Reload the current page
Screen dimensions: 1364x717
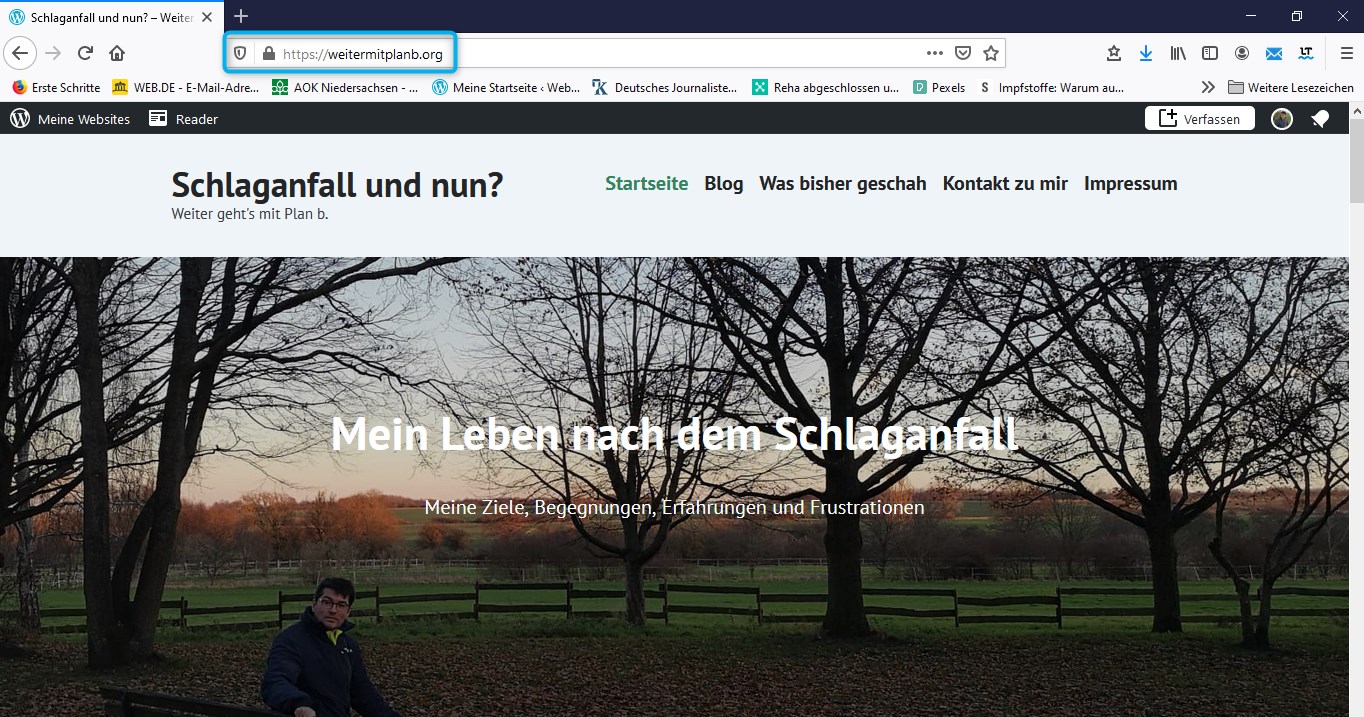(86, 53)
